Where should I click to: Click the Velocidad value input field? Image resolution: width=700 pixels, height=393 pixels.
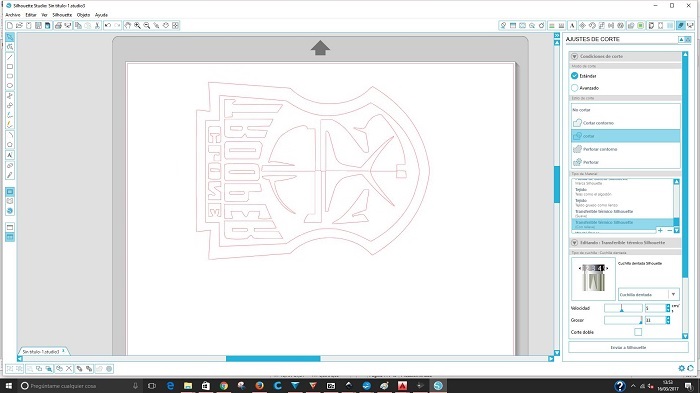click(x=655, y=308)
